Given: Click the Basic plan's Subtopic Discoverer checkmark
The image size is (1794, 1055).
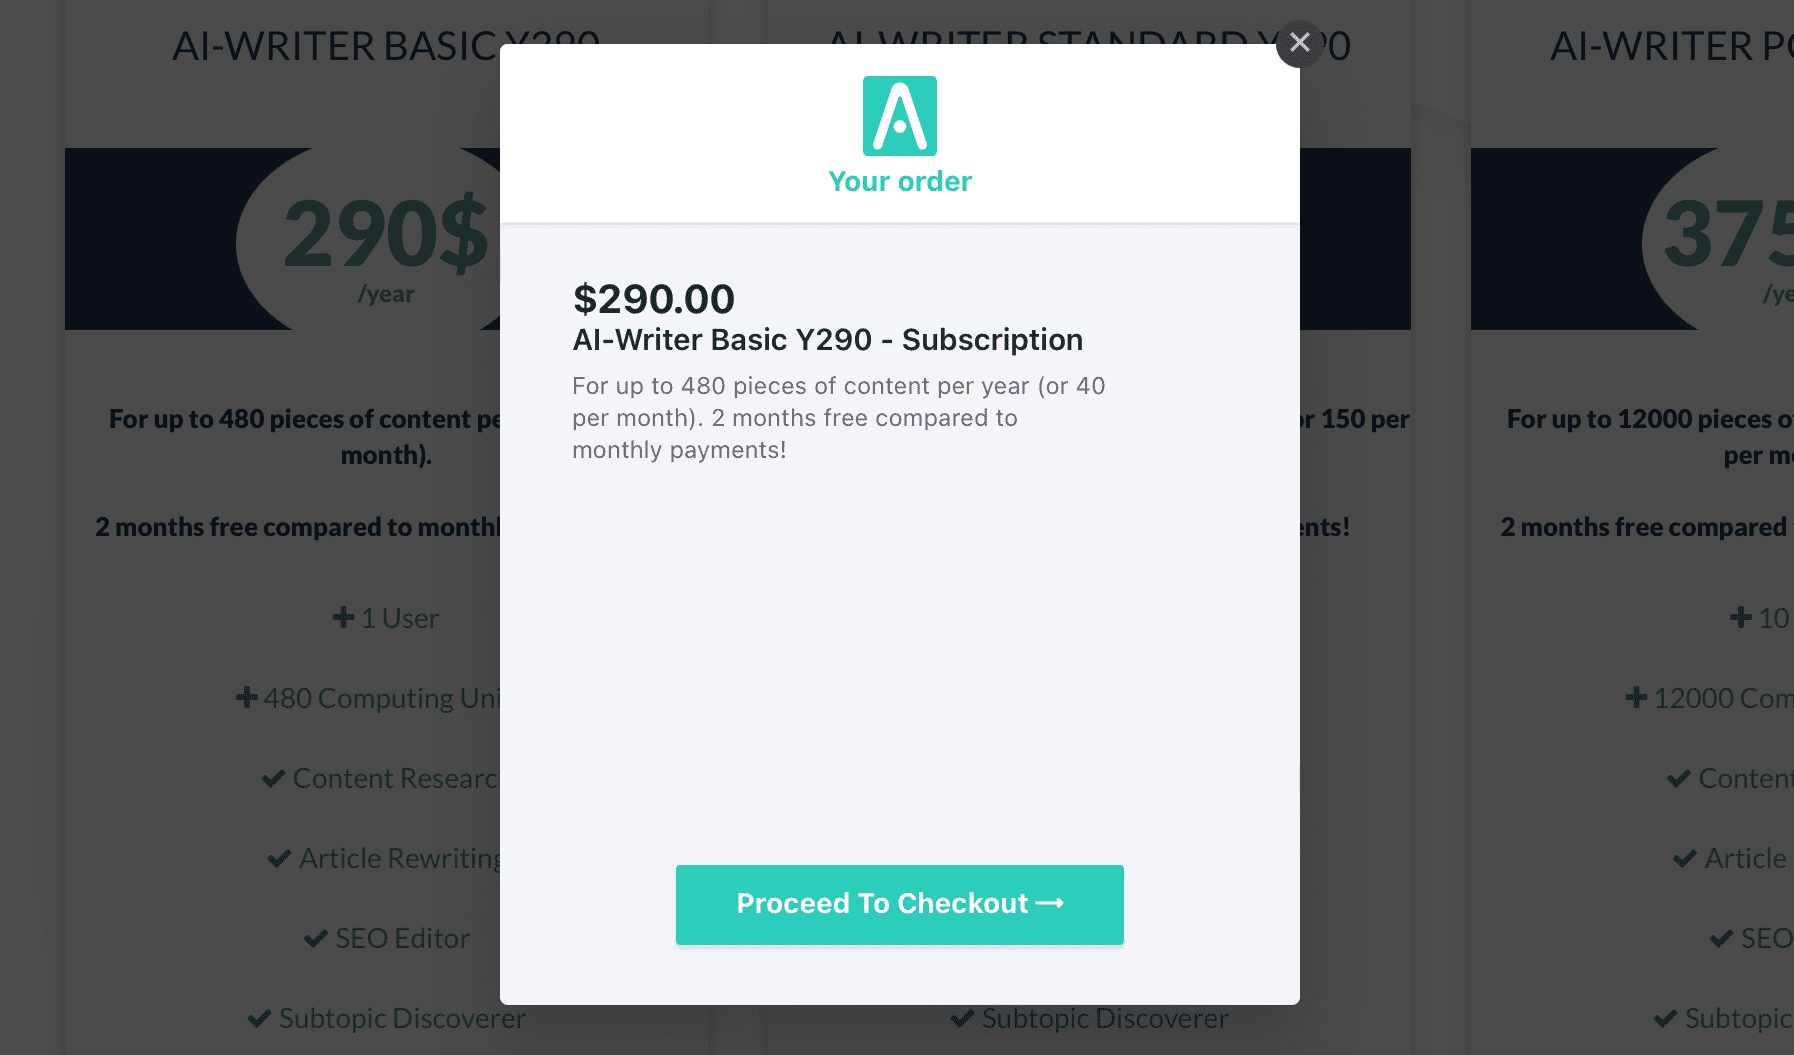Looking at the screenshot, I should click(x=260, y=1018).
